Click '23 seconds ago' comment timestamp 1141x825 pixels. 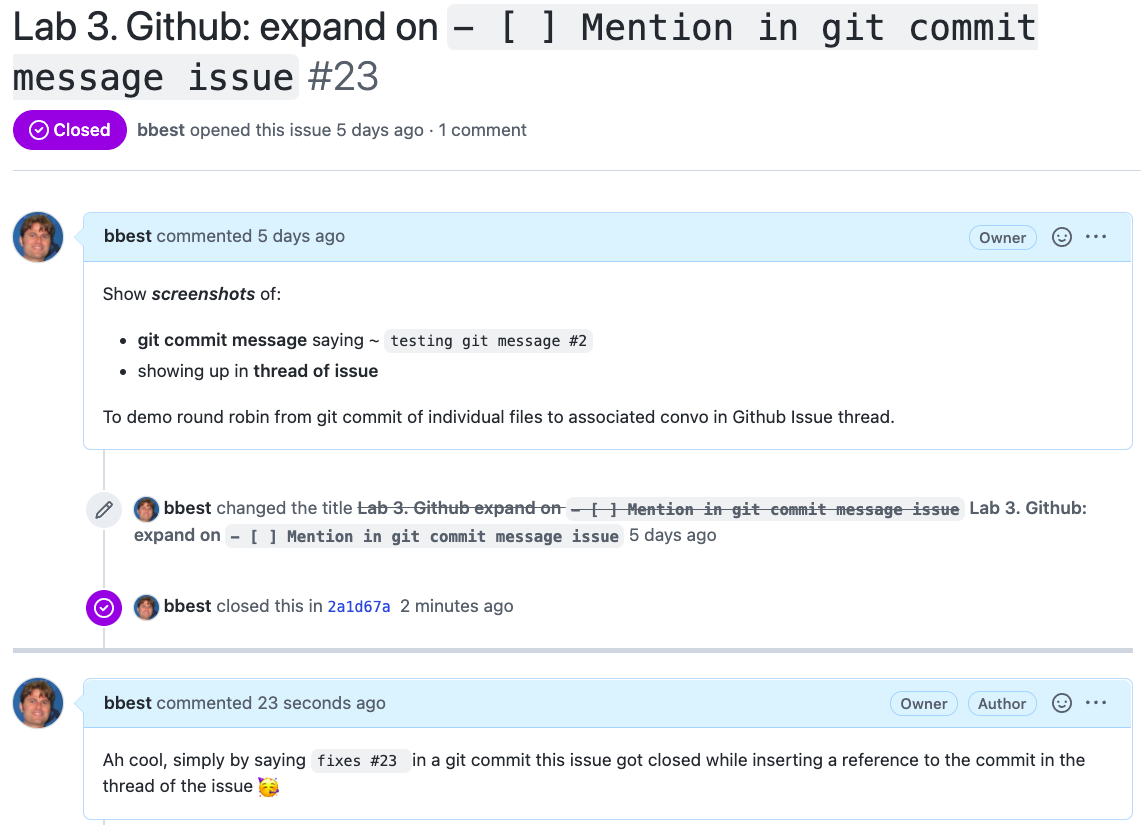point(322,703)
